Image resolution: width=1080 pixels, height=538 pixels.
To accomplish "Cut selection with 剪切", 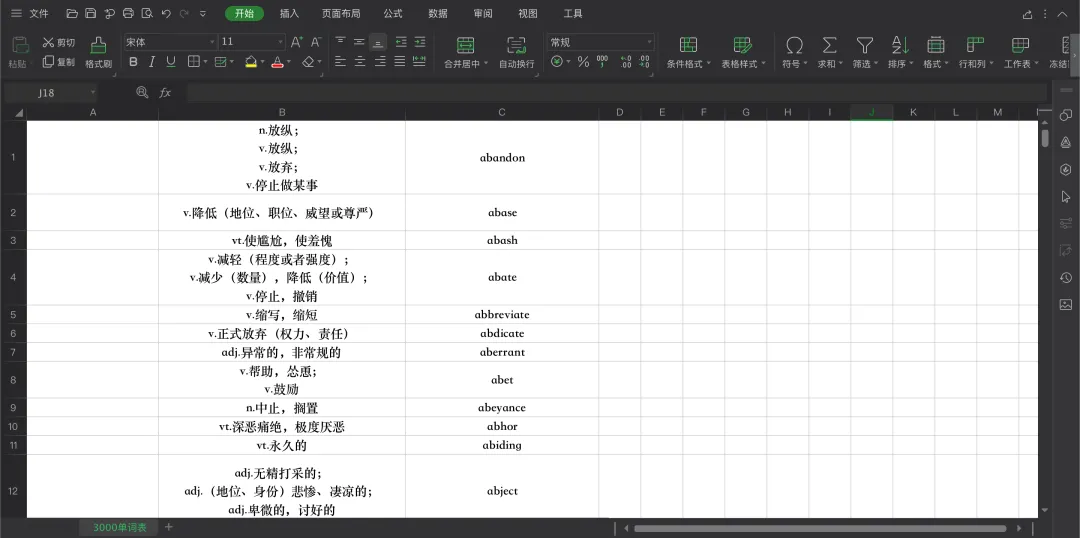I will coord(59,43).
